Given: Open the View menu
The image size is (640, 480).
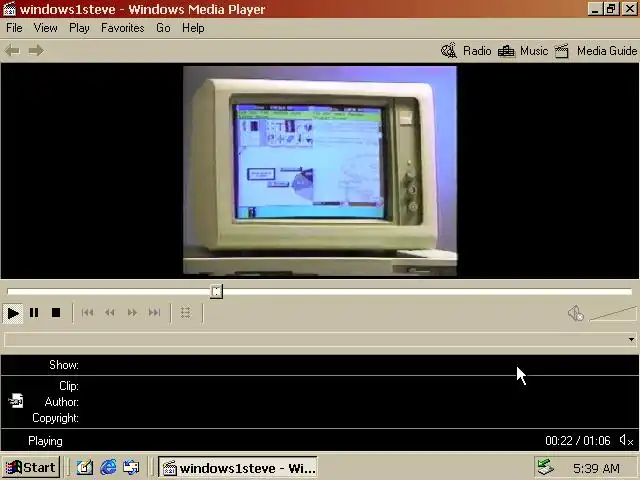Looking at the screenshot, I should (45, 28).
